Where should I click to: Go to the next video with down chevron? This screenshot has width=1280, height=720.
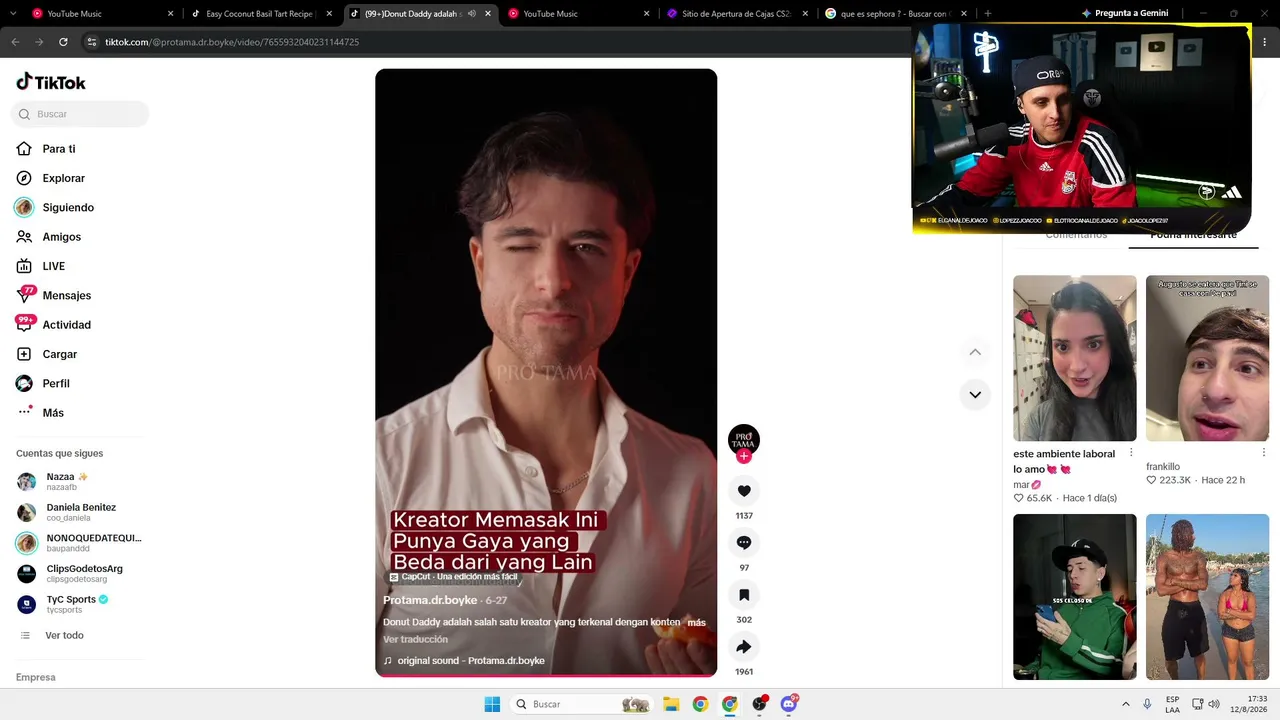pyautogui.click(x=975, y=394)
